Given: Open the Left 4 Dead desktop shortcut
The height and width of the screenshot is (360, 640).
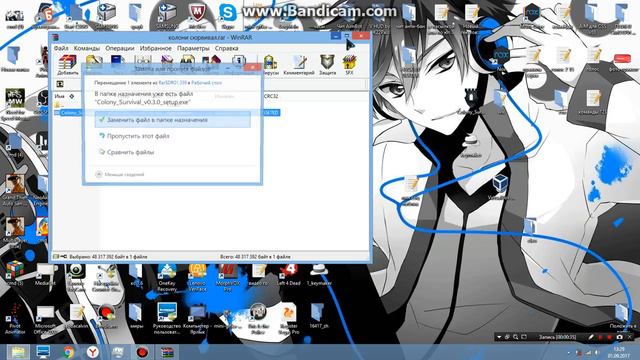Looking at the screenshot, I should point(289,274).
